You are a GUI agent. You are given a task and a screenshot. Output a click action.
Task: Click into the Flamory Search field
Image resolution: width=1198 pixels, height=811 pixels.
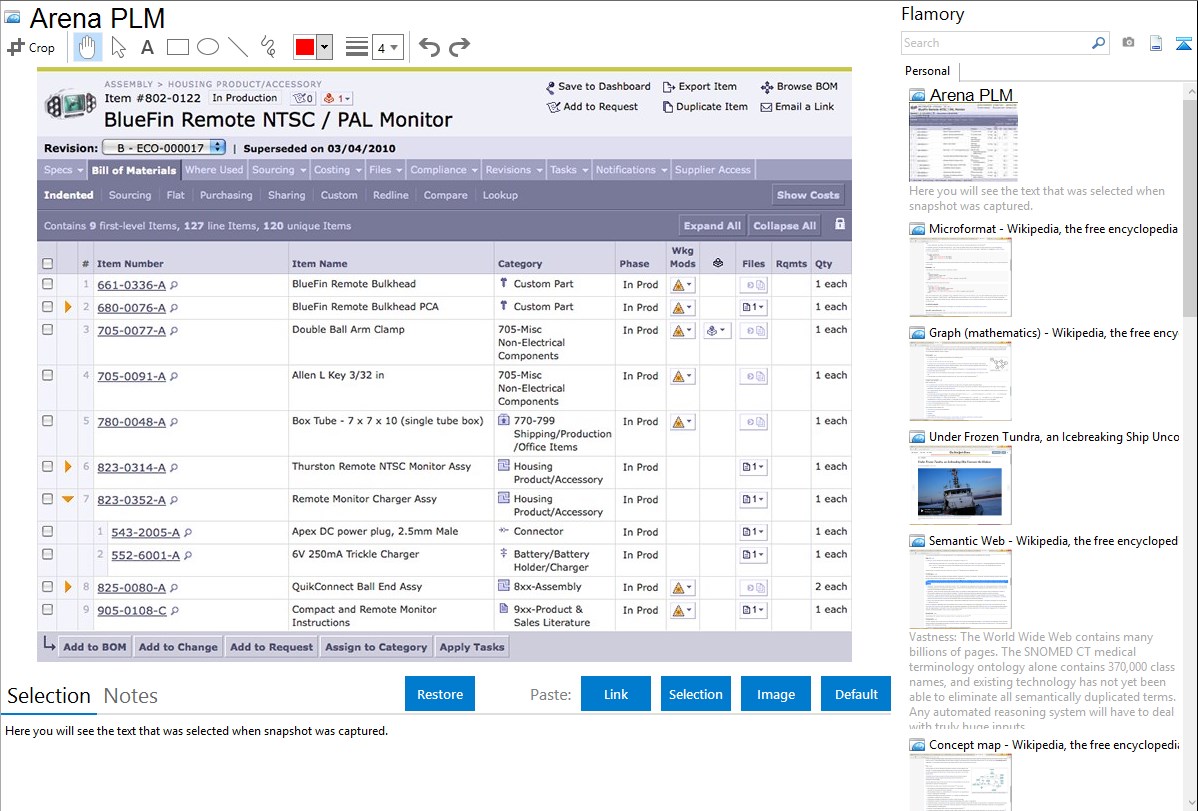996,43
